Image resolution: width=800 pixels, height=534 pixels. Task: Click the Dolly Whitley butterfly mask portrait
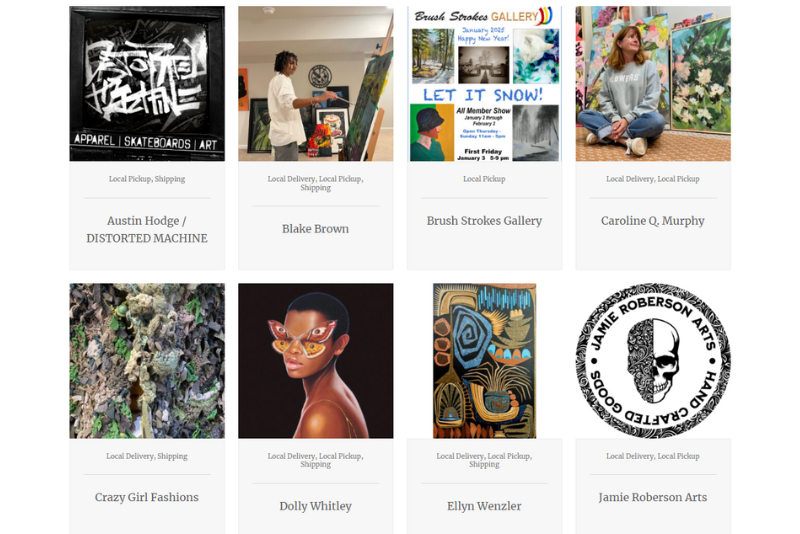(316, 361)
